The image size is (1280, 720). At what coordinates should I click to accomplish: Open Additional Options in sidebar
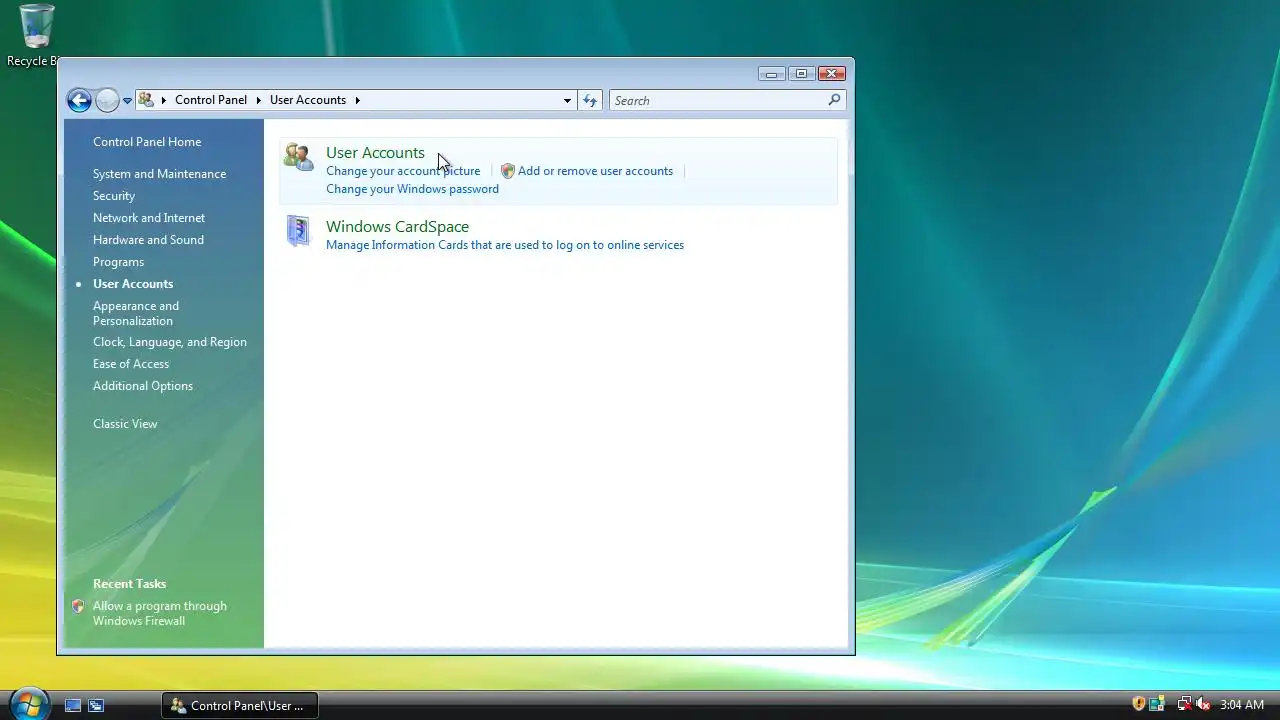143,386
